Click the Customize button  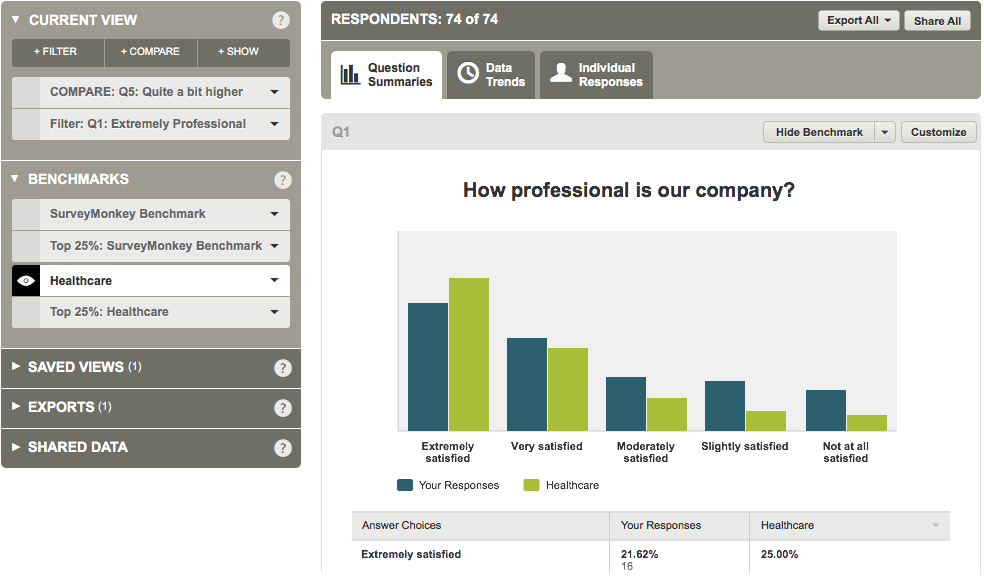[937, 131]
